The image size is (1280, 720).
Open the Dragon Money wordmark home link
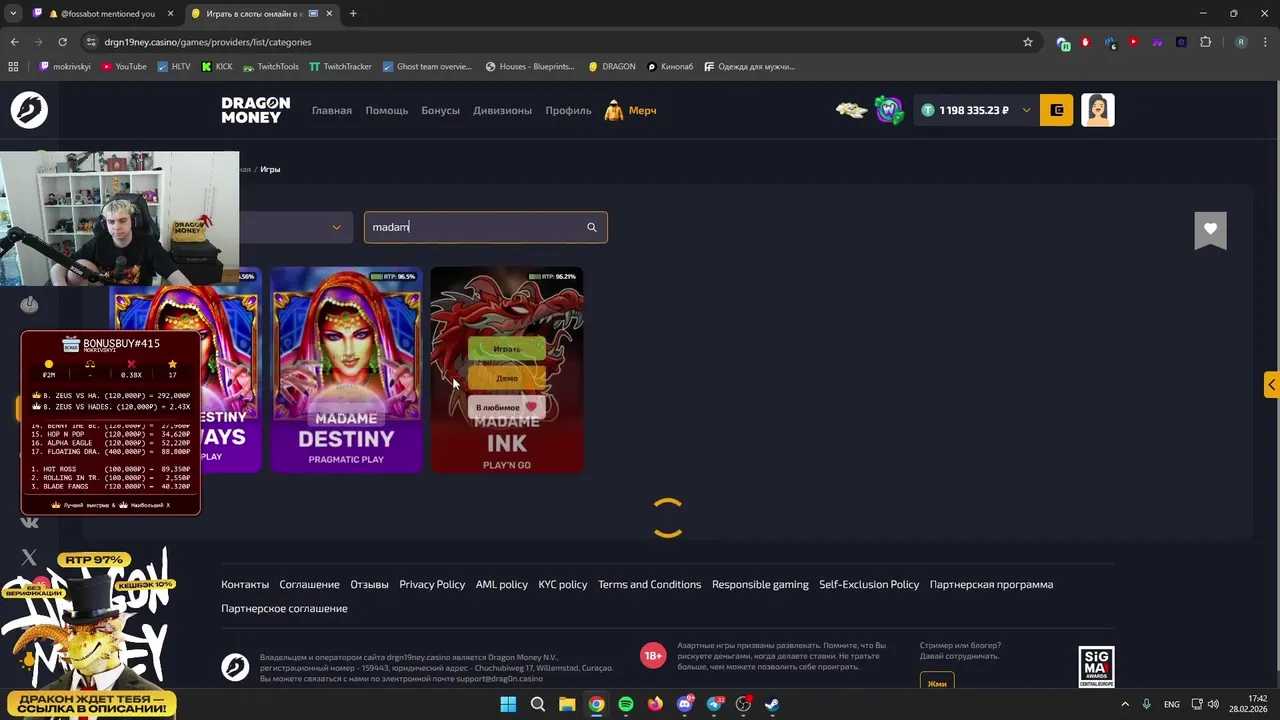click(256, 110)
